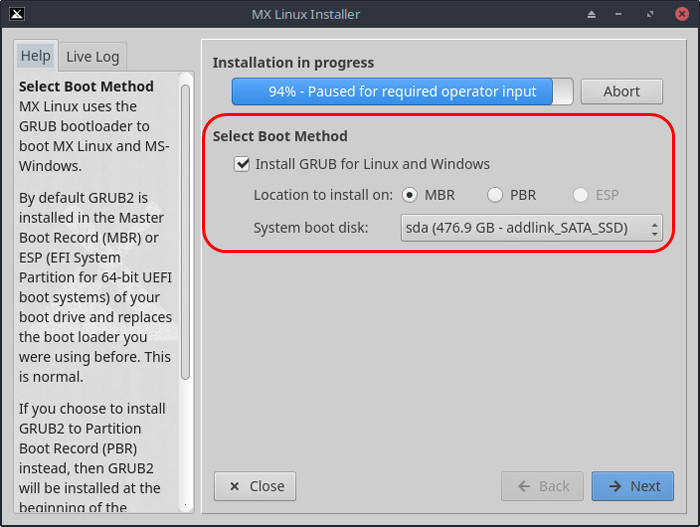
Task: Click the Close button
Action: coord(255,486)
